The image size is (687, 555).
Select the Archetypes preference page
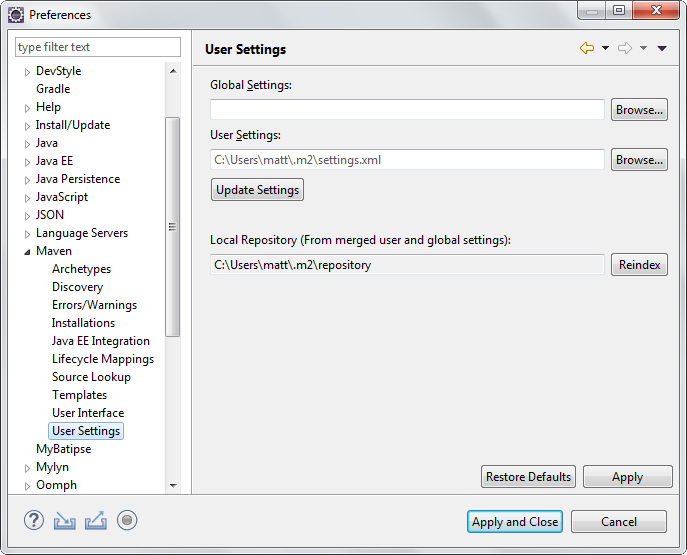click(x=81, y=269)
